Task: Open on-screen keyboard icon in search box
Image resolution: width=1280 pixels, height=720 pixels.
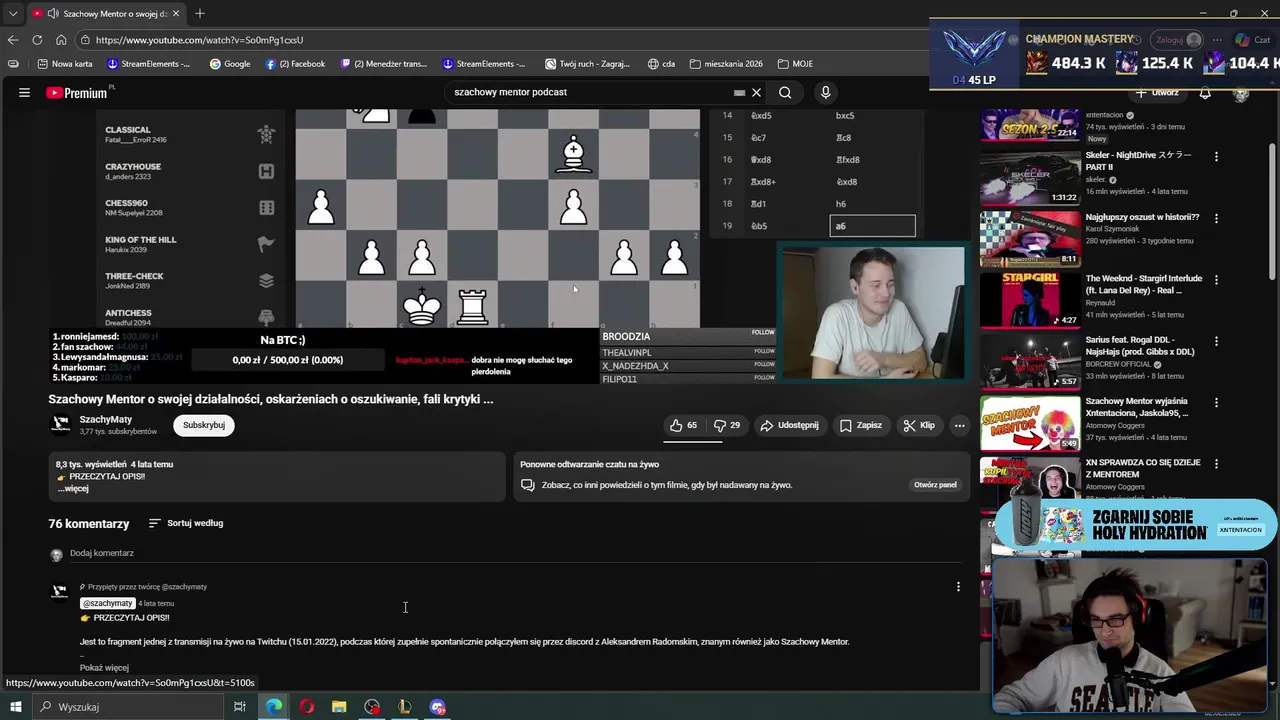Action: (739, 92)
